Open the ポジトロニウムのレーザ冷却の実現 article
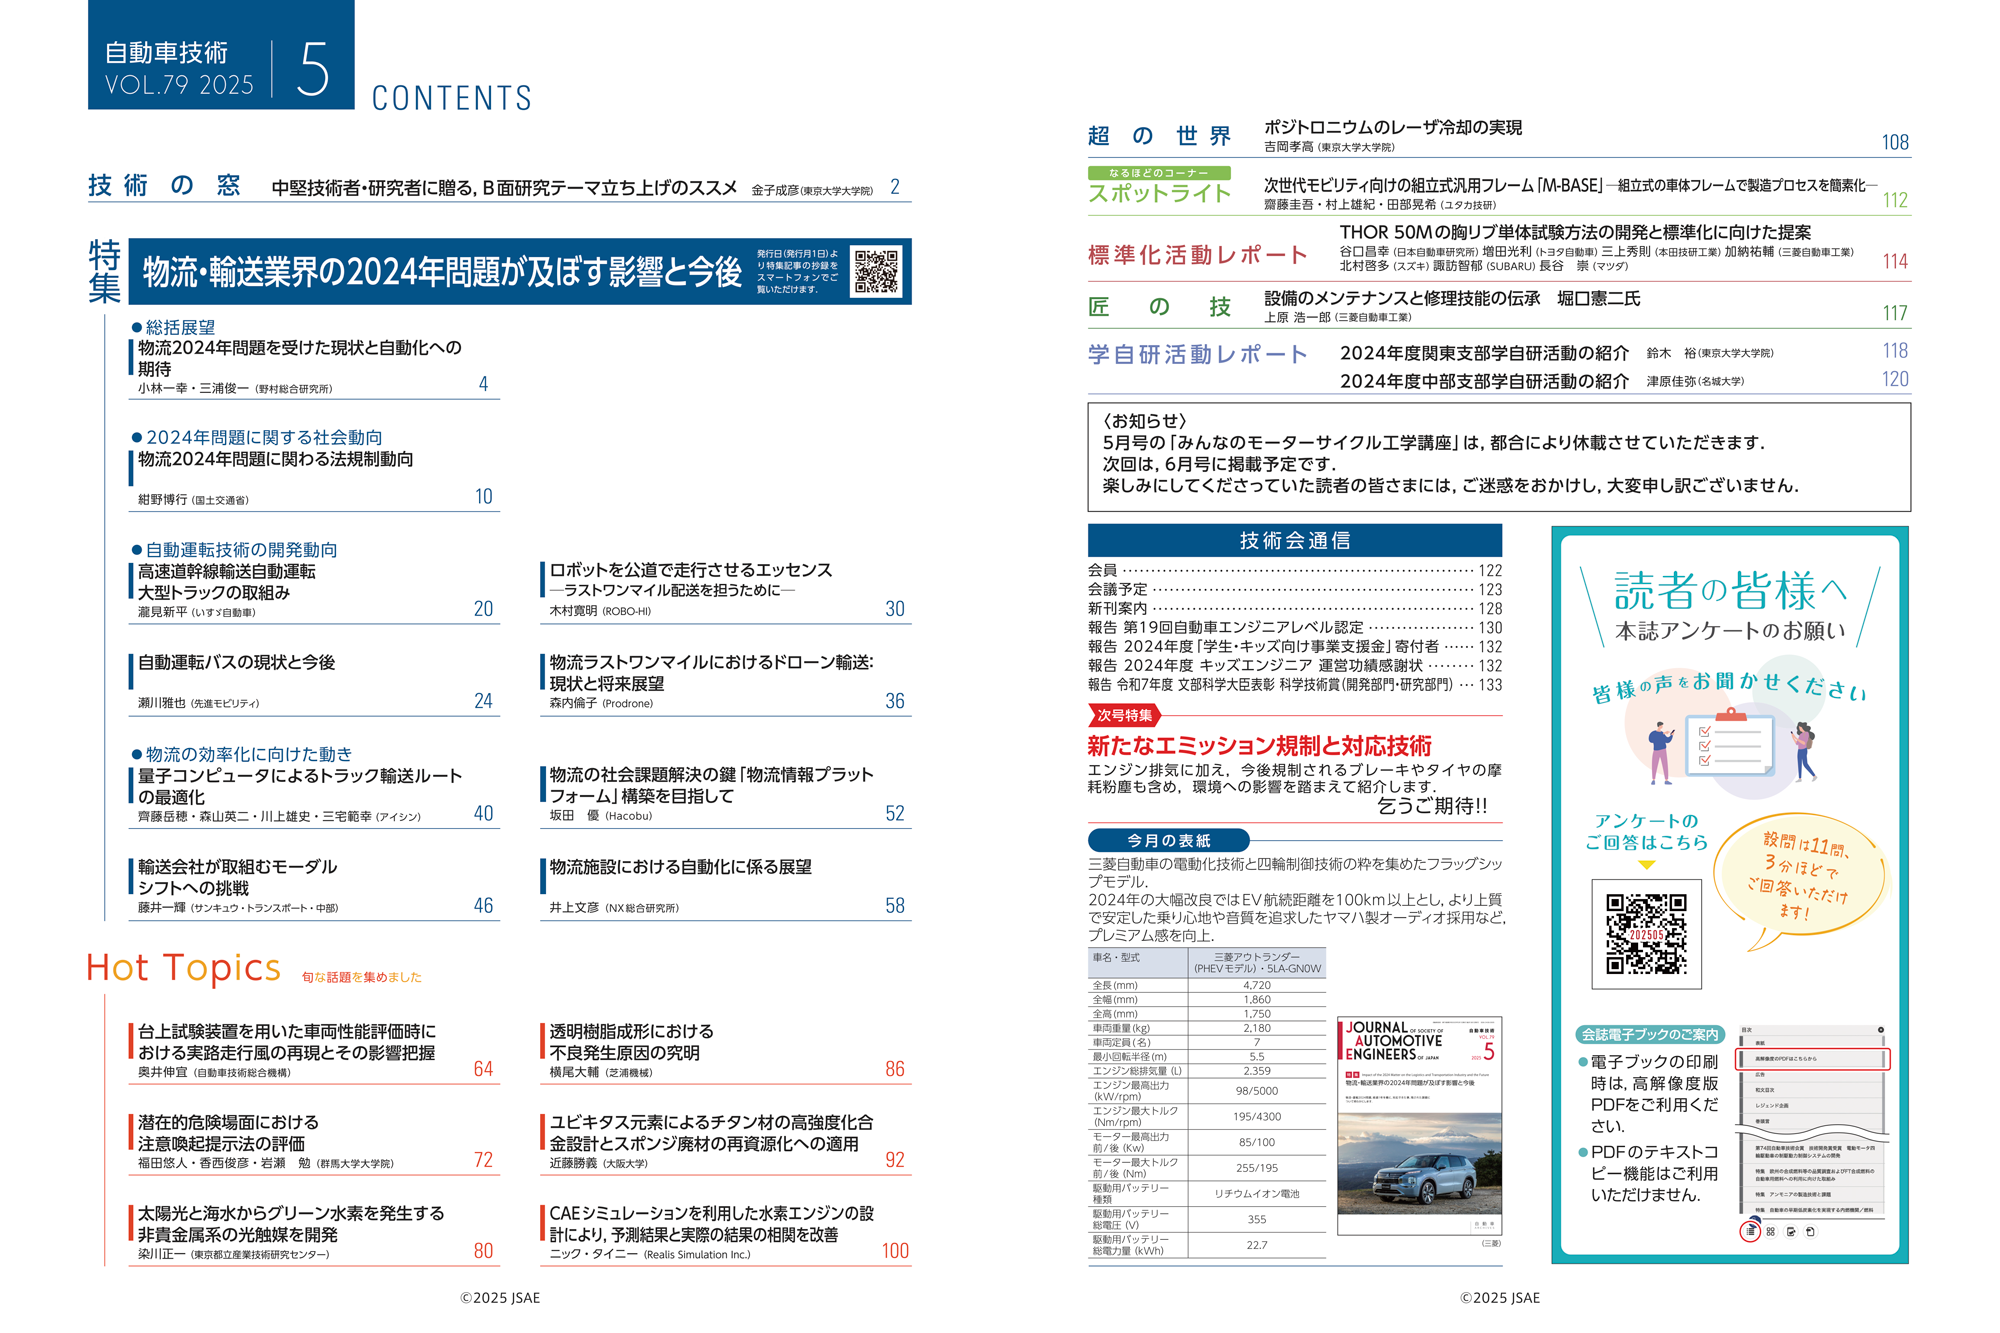The image size is (2000, 1333). pyautogui.click(x=1392, y=128)
